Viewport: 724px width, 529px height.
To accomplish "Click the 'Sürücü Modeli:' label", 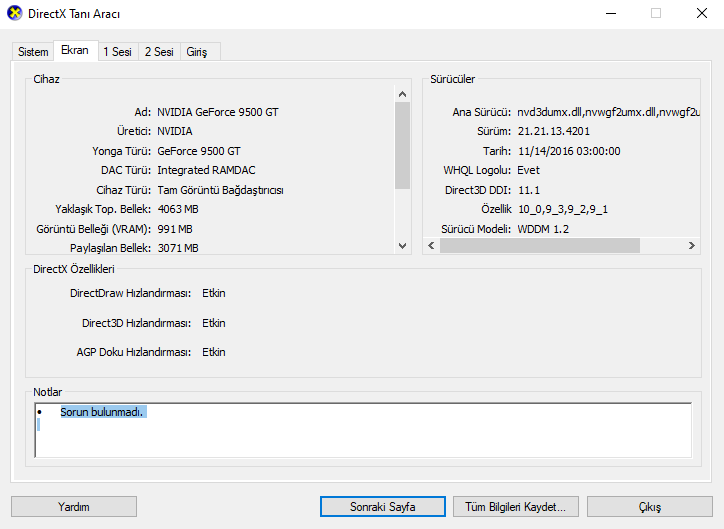I will coord(476,229).
